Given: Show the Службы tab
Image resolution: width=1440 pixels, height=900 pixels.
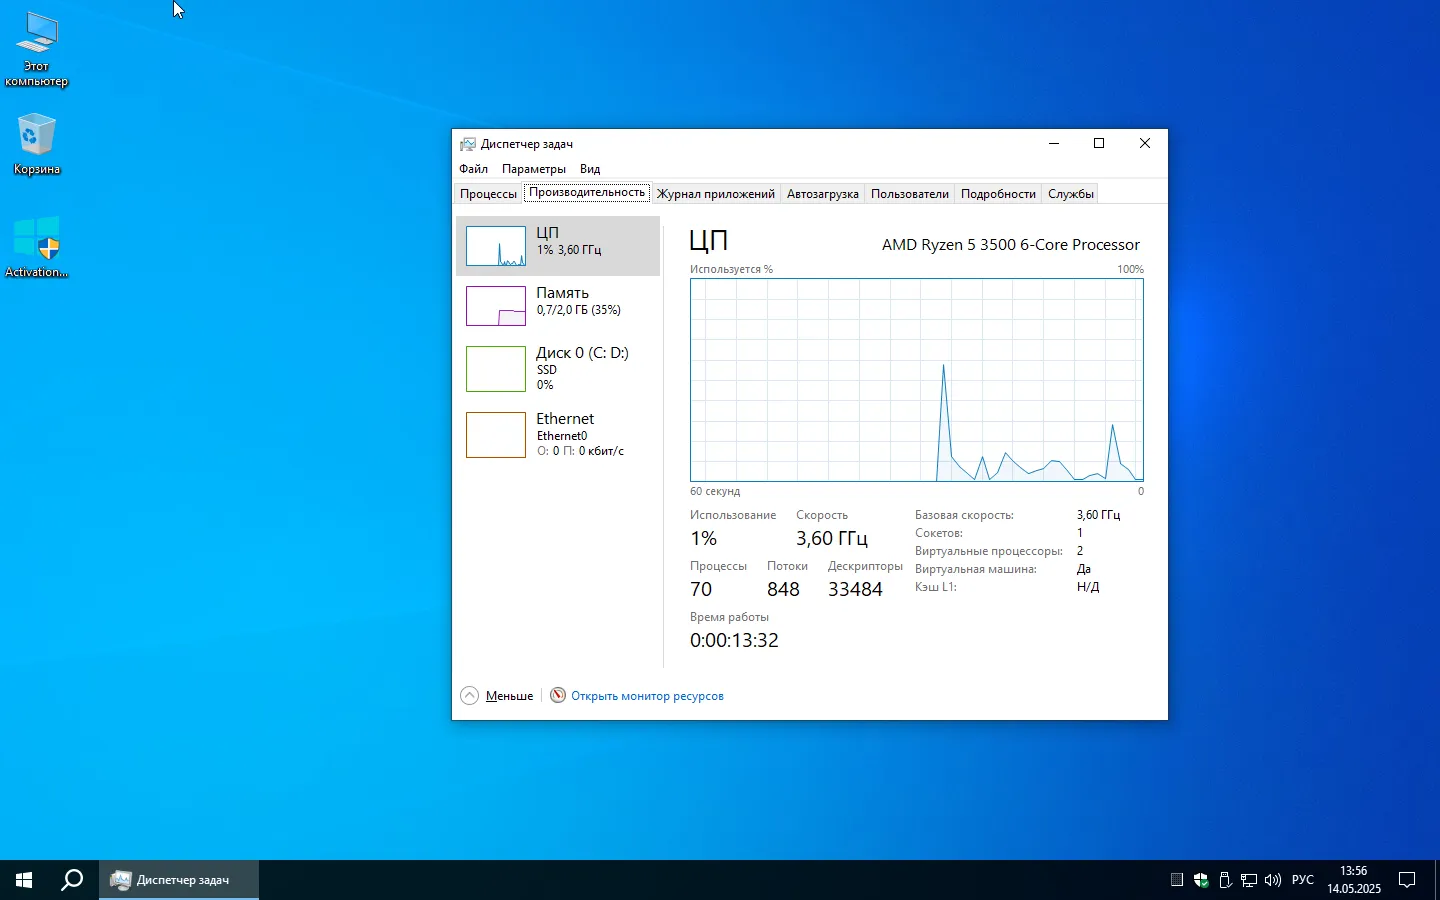Looking at the screenshot, I should 1071,194.
